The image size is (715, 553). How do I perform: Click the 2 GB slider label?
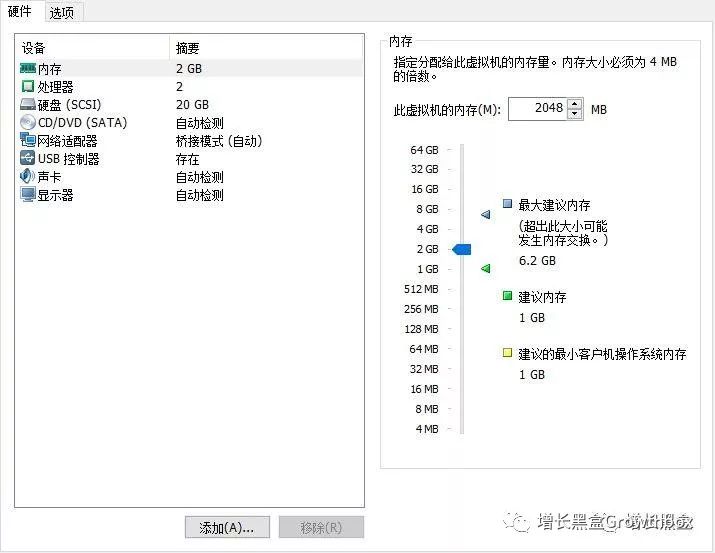coord(427,249)
